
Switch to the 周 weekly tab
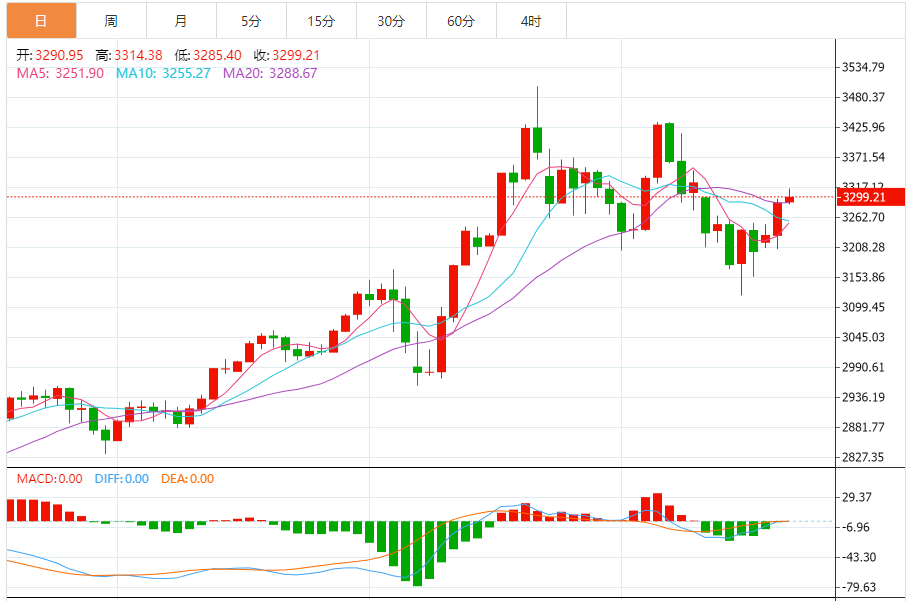click(x=111, y=21)
